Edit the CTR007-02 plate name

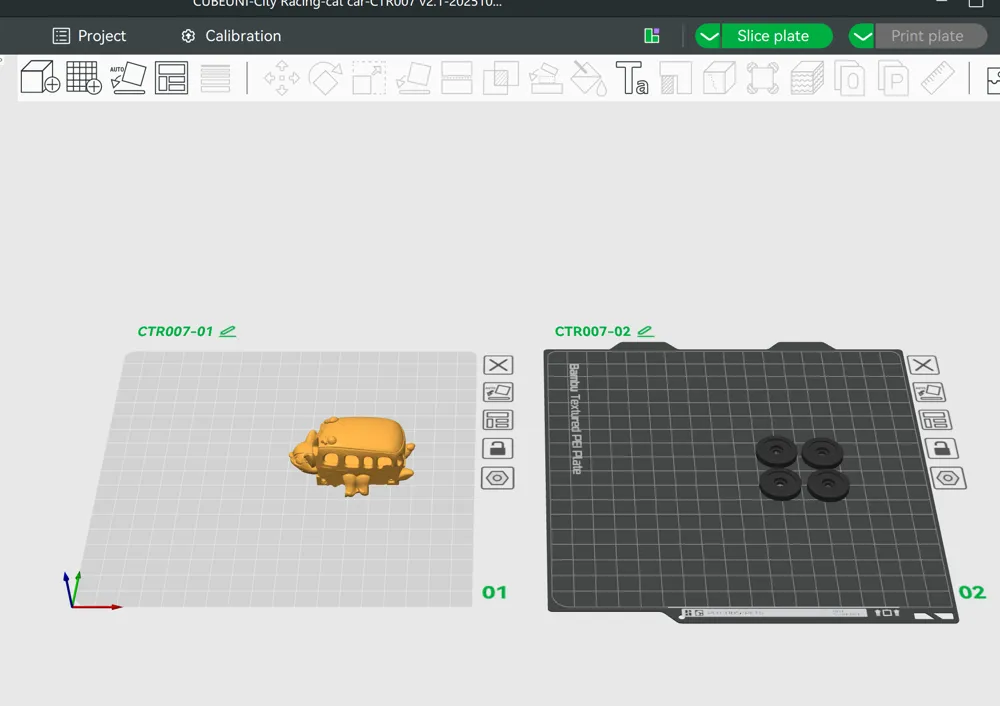tap(645, 331)
